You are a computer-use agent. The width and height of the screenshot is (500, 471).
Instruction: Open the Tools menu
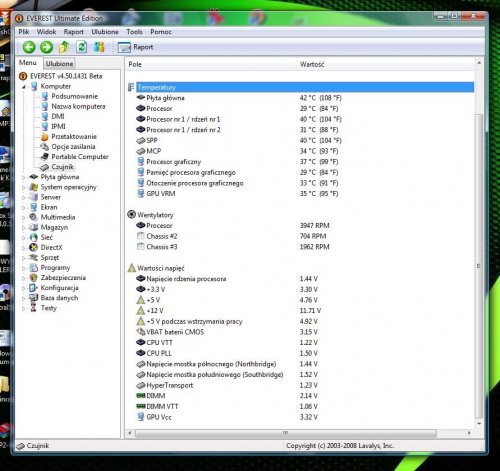134,32
